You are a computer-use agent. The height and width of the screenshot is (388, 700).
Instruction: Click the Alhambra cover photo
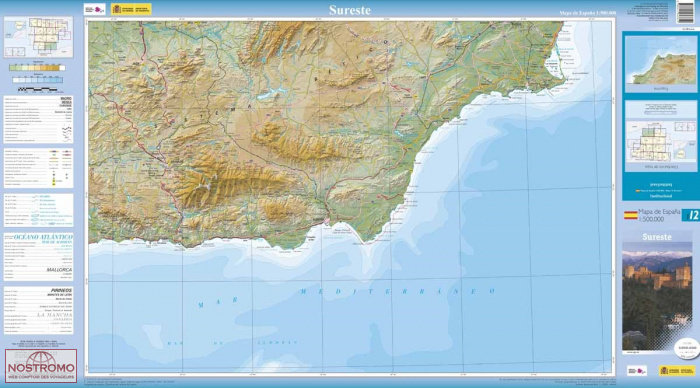click(657, 296)
